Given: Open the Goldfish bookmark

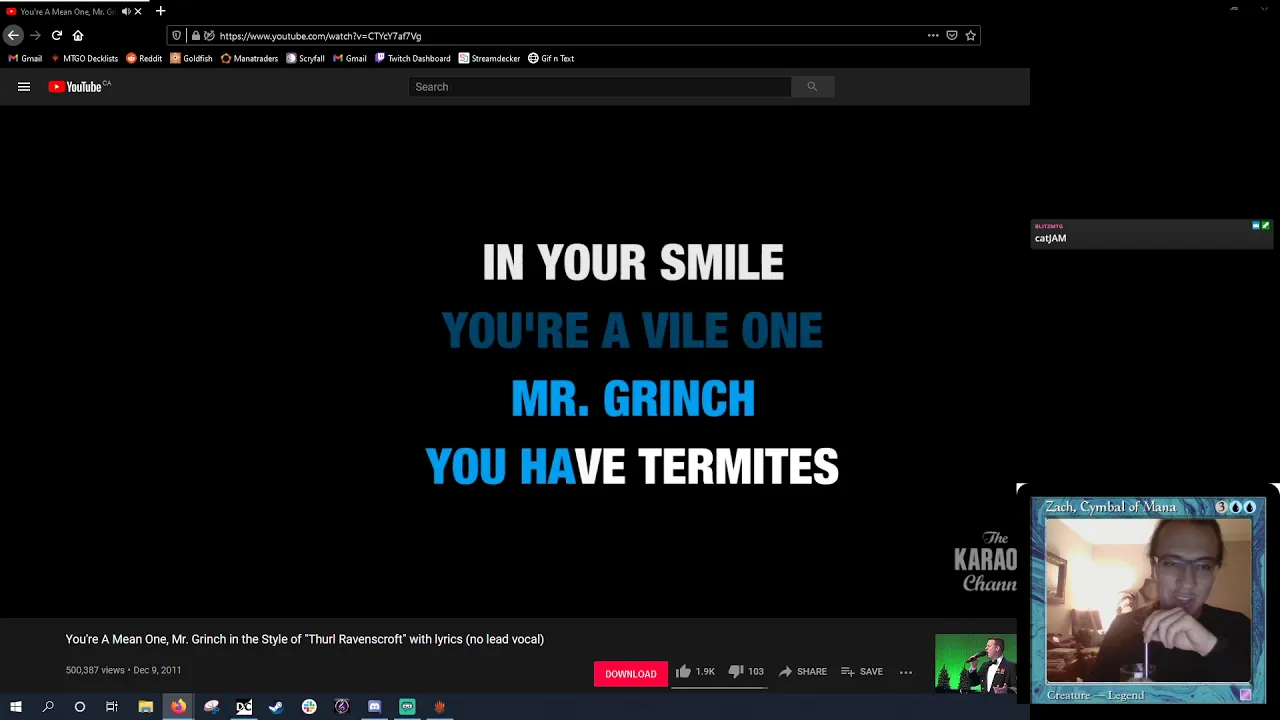Looking at the screenshot, I should [x=191, y=58].
